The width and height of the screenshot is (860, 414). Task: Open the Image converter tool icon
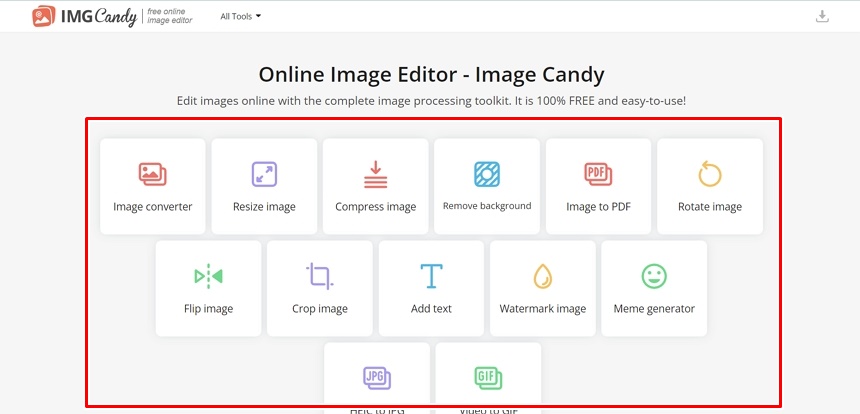pyautogui.click(x=152, y=174)
